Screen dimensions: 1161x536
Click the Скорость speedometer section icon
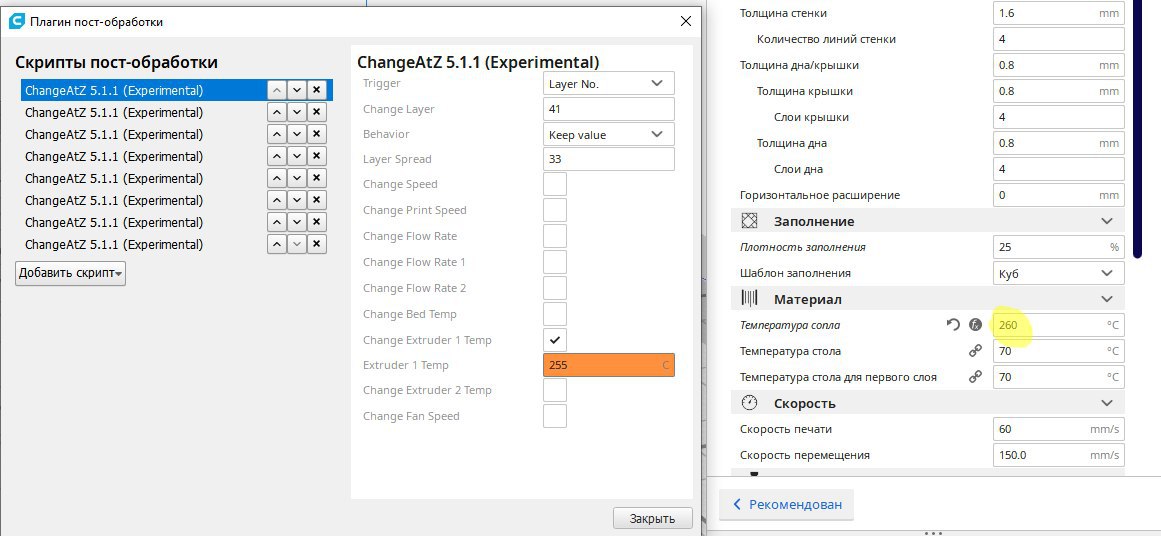[750, 403]
